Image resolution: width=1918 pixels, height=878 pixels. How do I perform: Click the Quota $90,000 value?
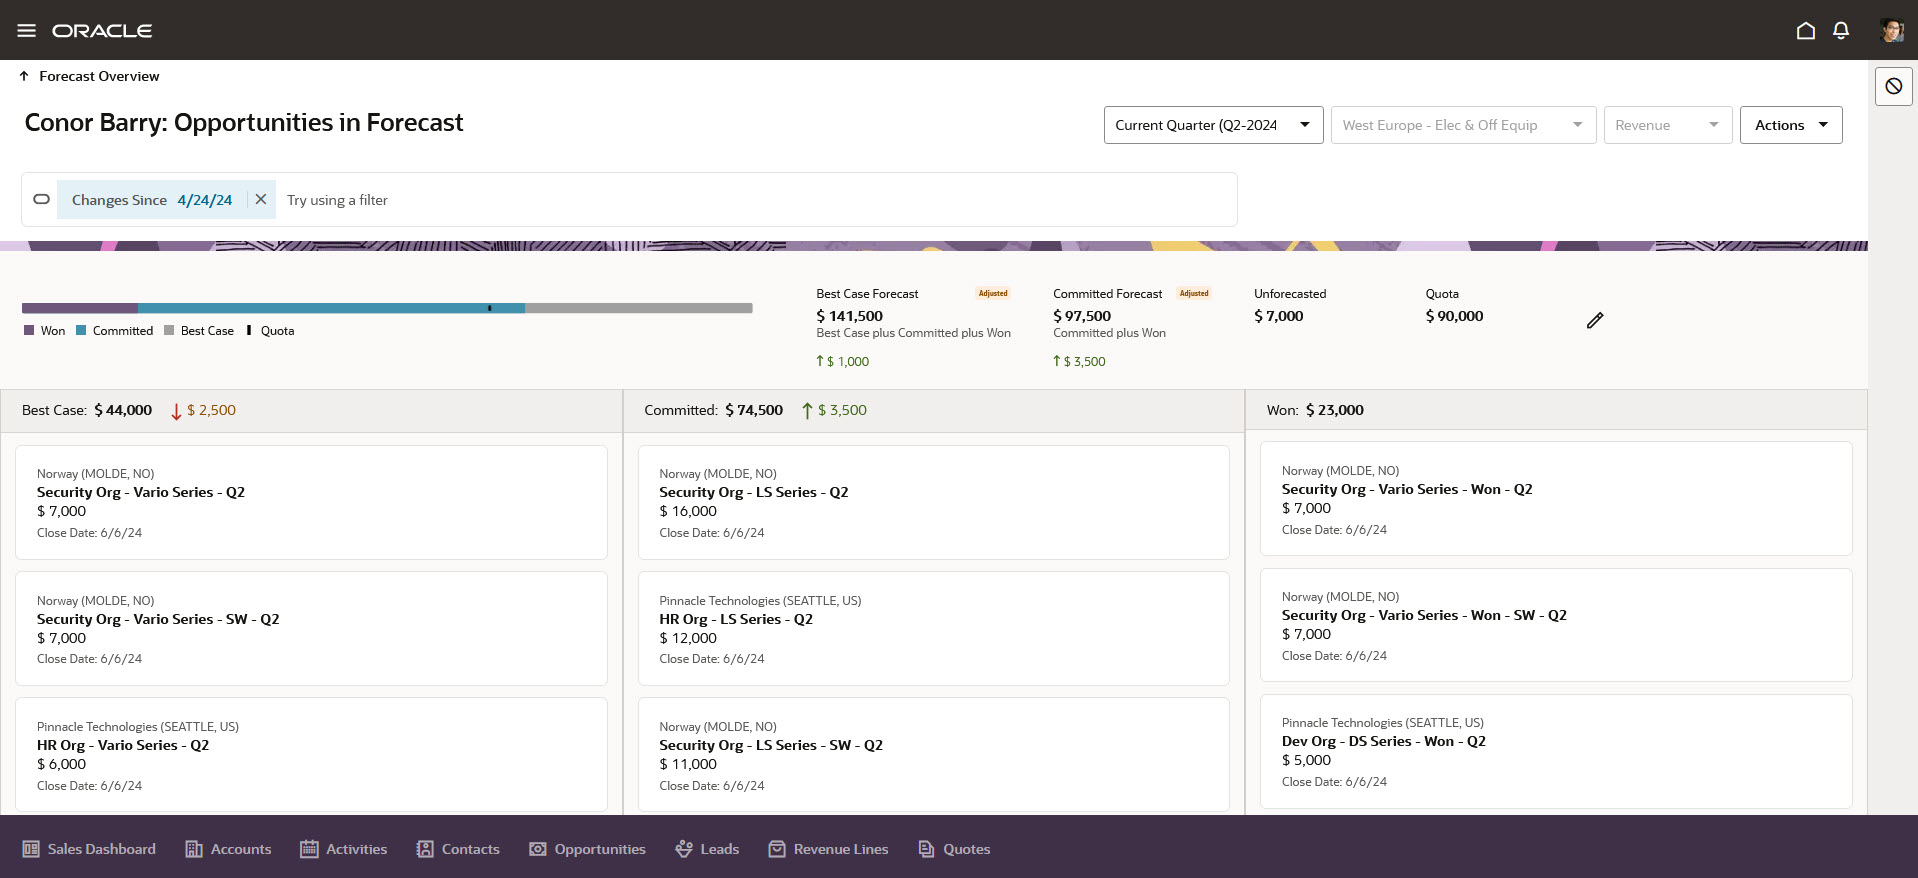click(x=1455, y=316)
